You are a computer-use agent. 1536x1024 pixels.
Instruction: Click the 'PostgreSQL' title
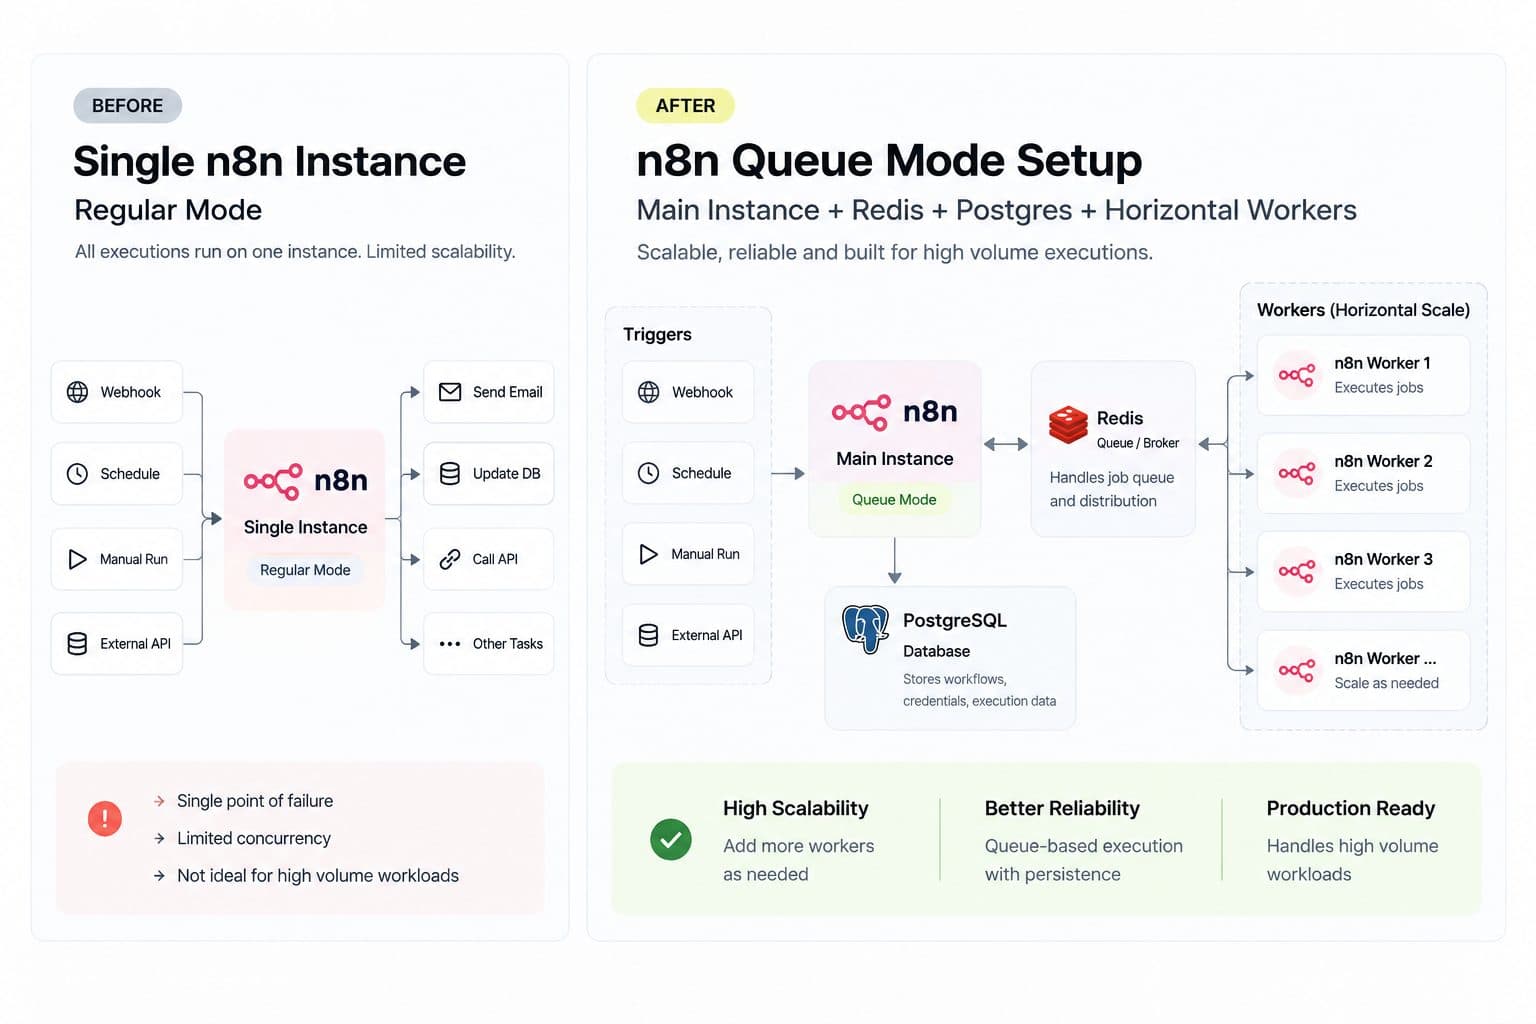pos(955,620)
